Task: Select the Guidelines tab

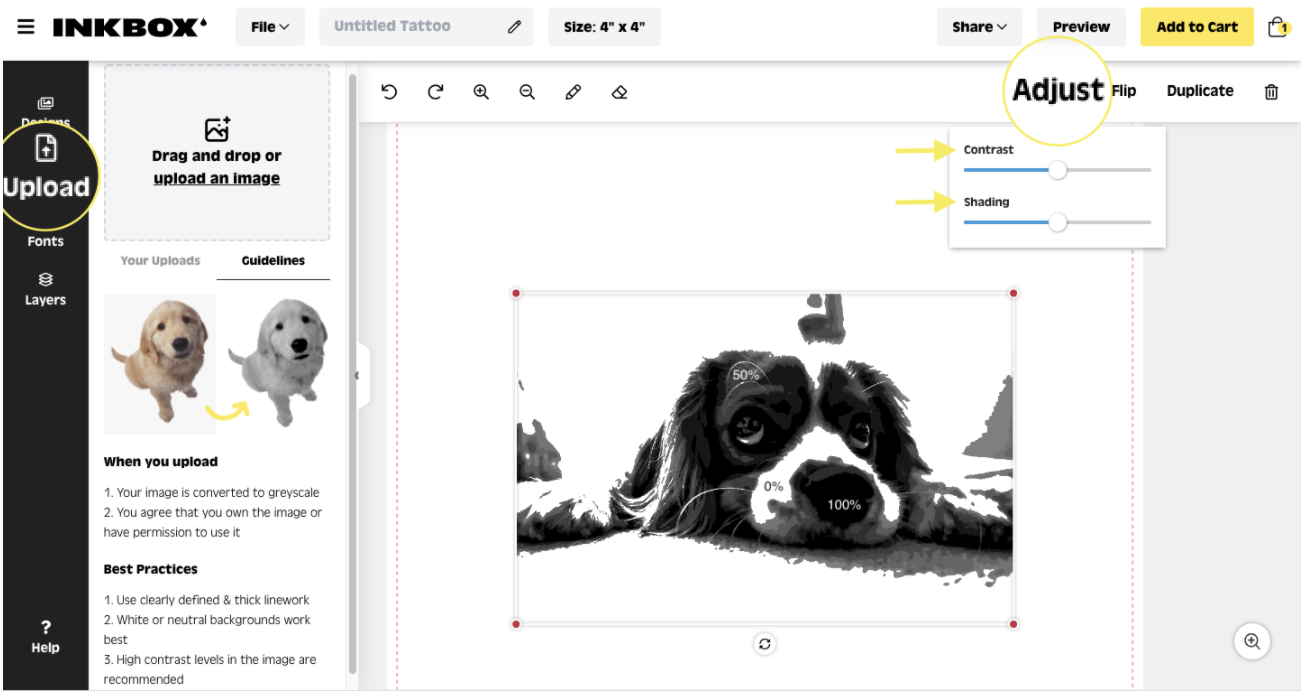Action: pos(273,261)
